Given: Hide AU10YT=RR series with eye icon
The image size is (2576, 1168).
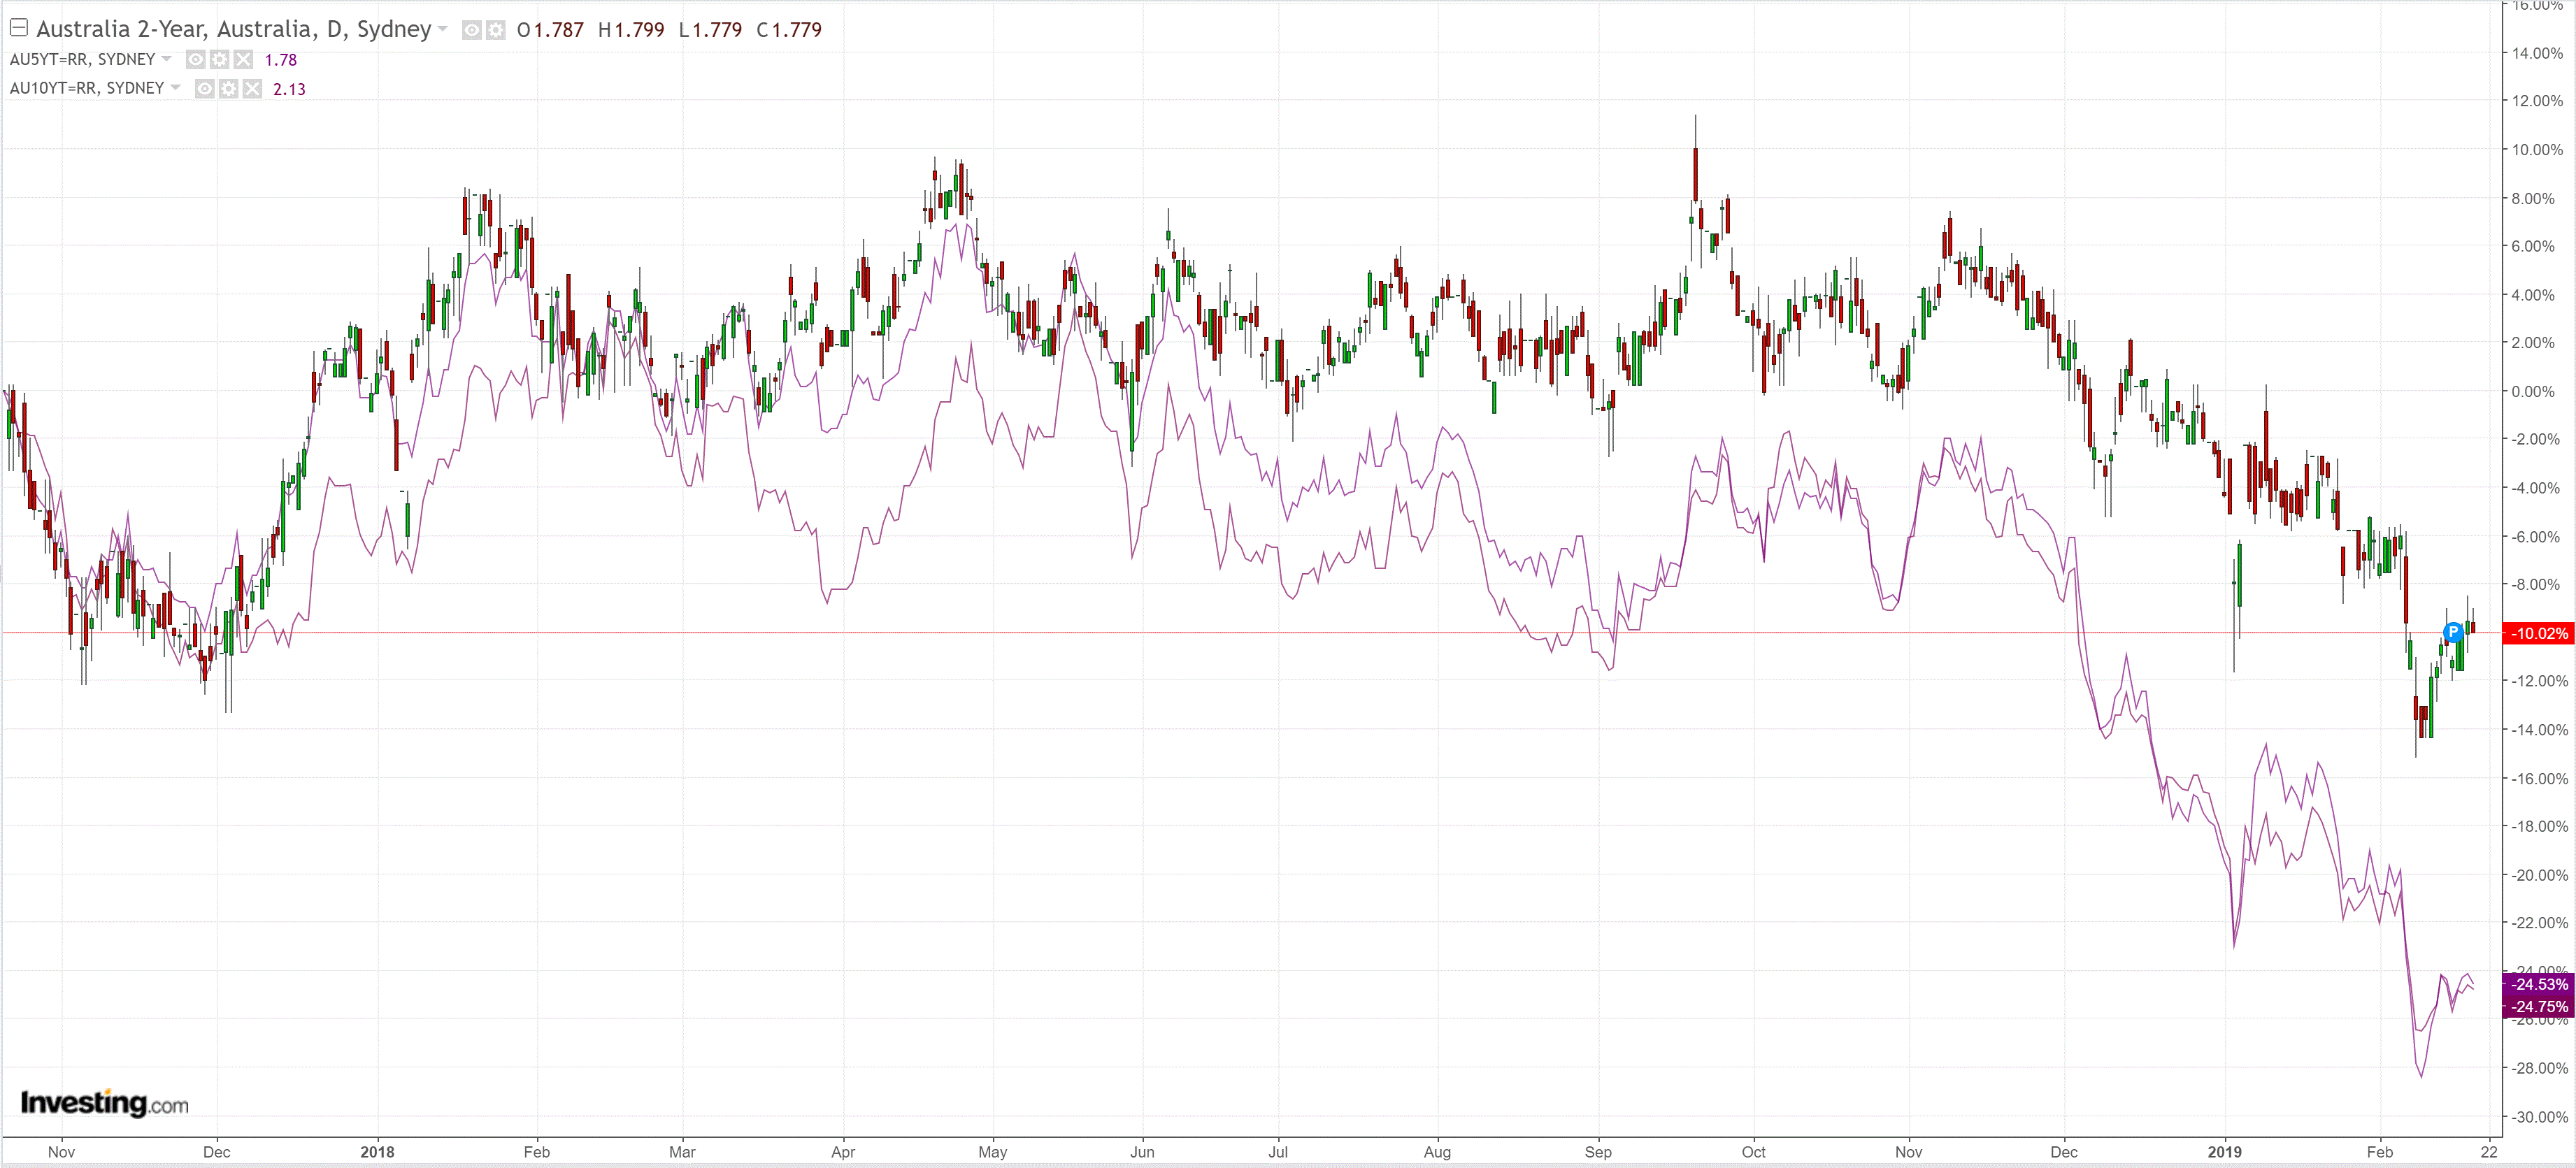Looking at the screenshot, I should click(205, 89).
